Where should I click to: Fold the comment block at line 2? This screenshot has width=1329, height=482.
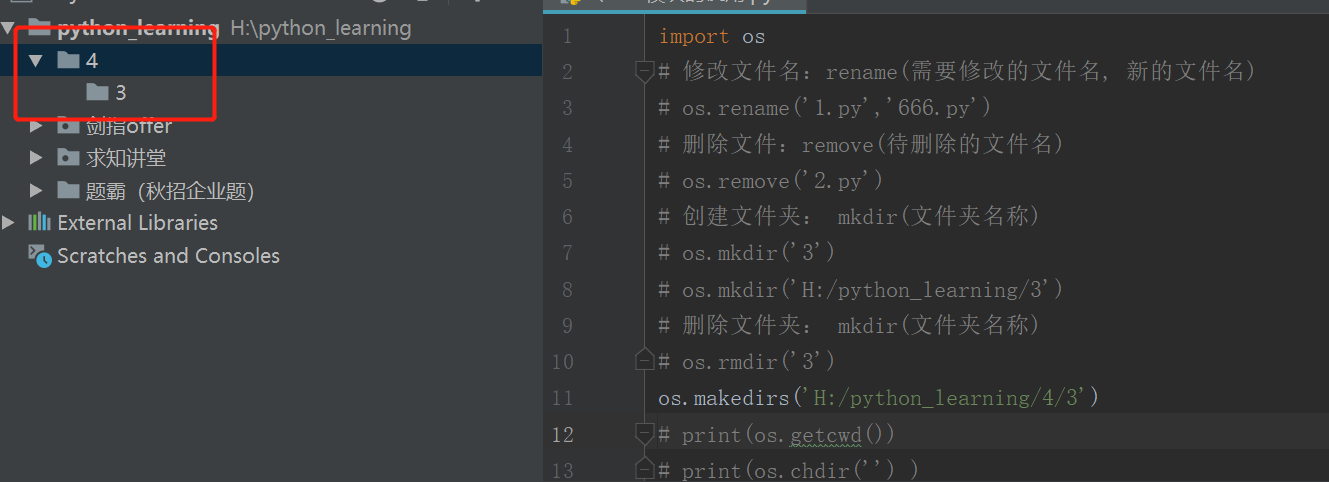click(x=645, y=72)
